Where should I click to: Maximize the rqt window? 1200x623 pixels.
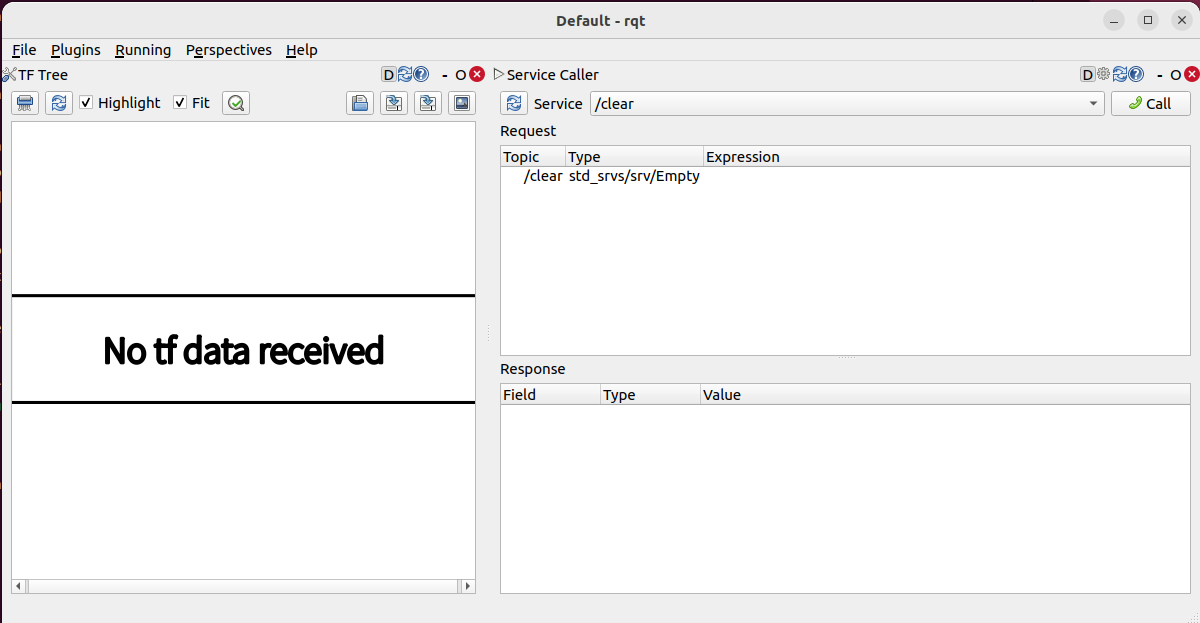(1148, 20)
